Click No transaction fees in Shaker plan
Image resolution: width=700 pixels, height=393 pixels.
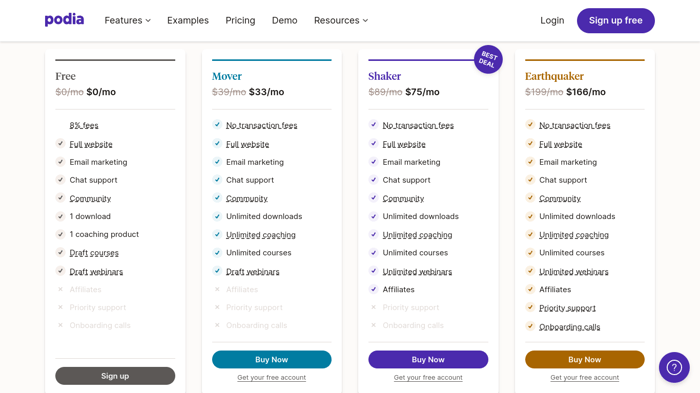(x=418, y=125)
